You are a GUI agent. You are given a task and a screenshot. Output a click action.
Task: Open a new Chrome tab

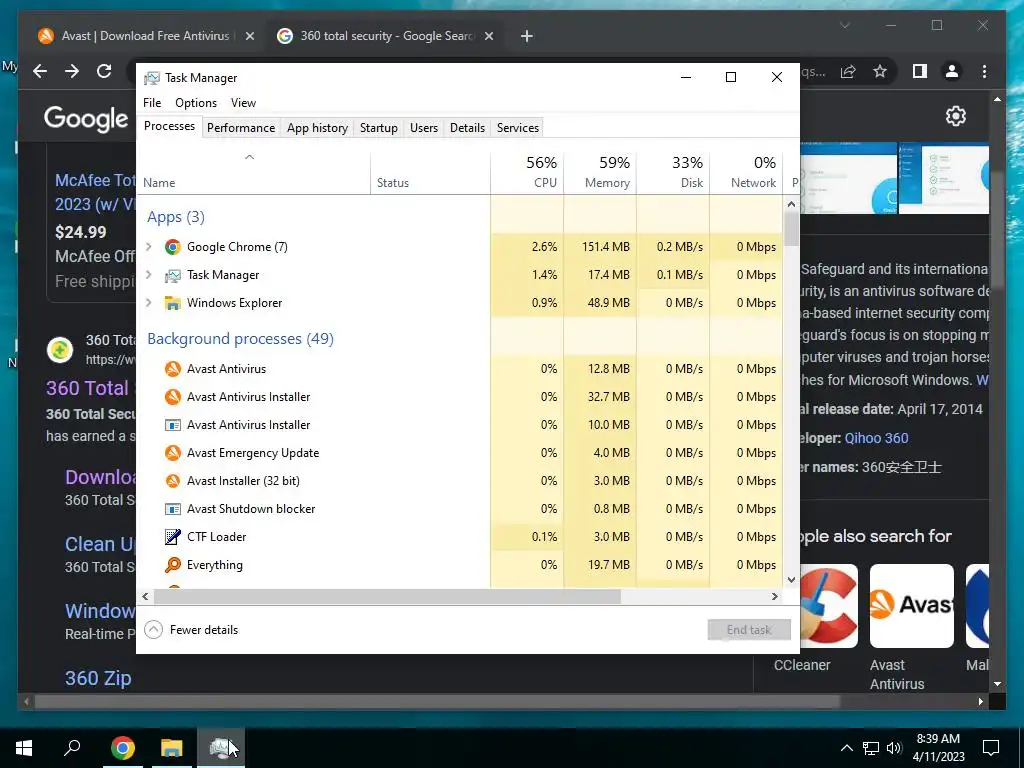click(527, 36)
